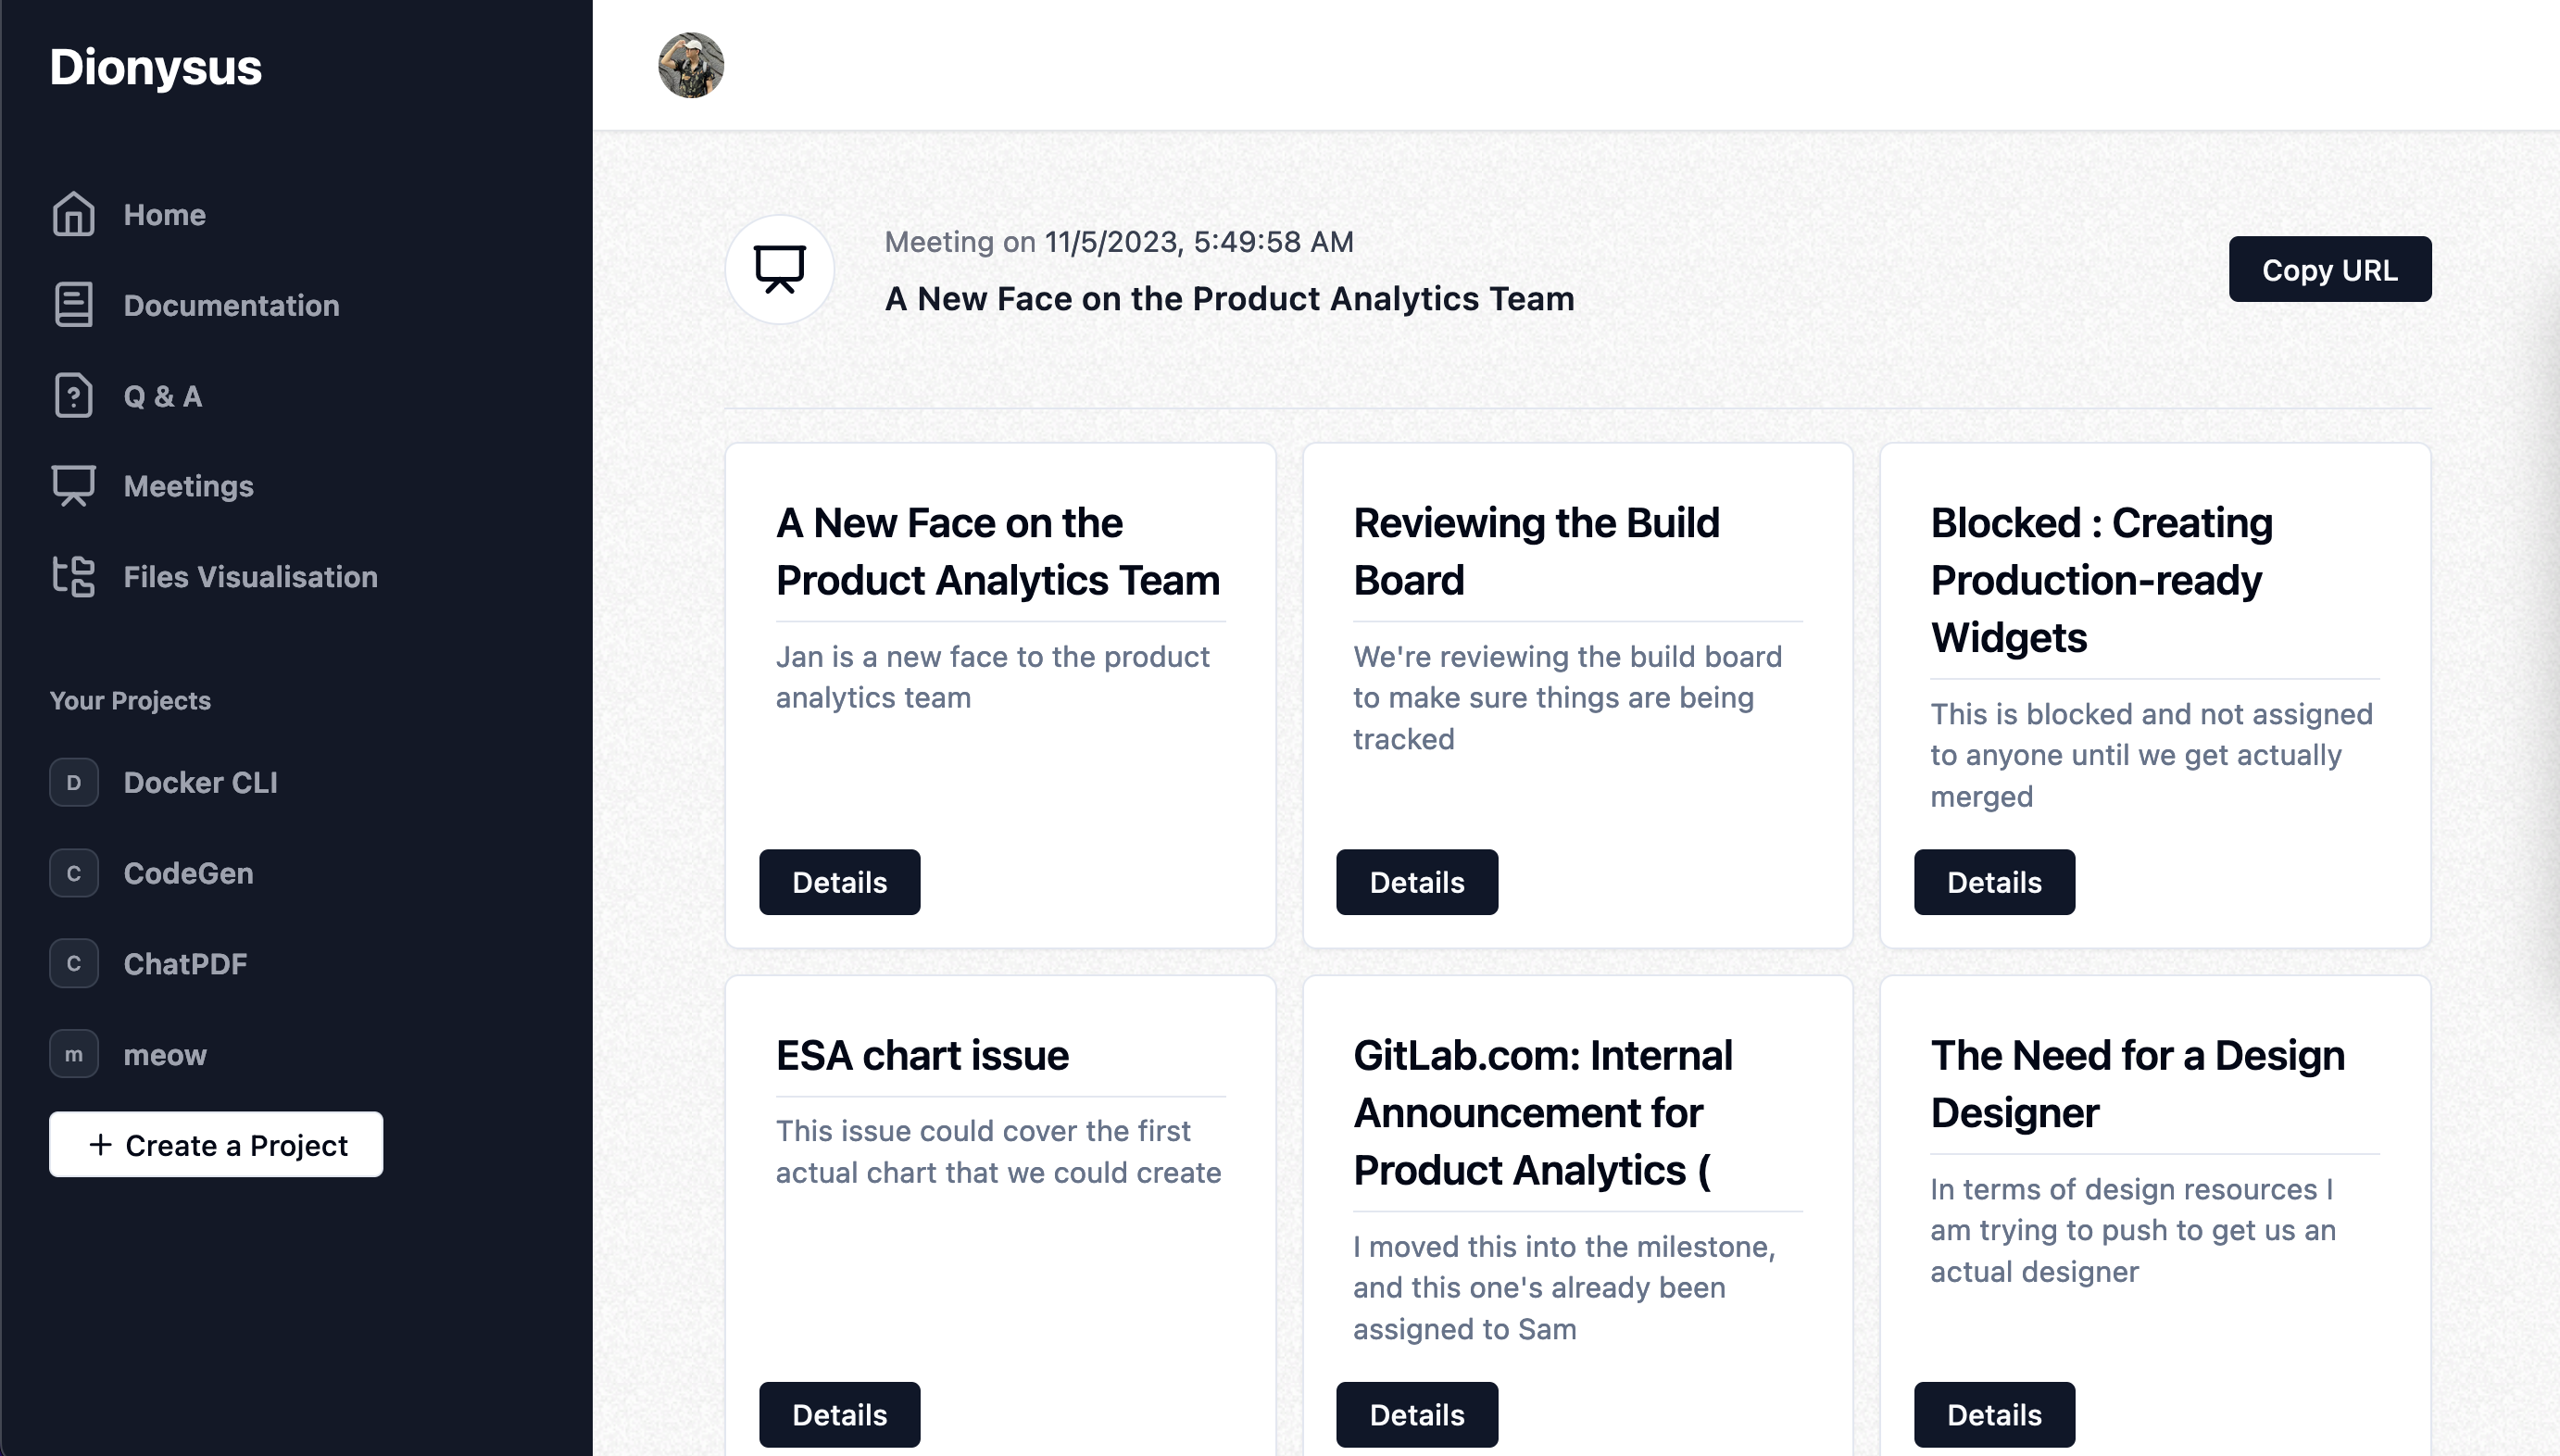Click the Home house icon
The width and height of the screenshot is (2560, 1456).
(73, 214)
